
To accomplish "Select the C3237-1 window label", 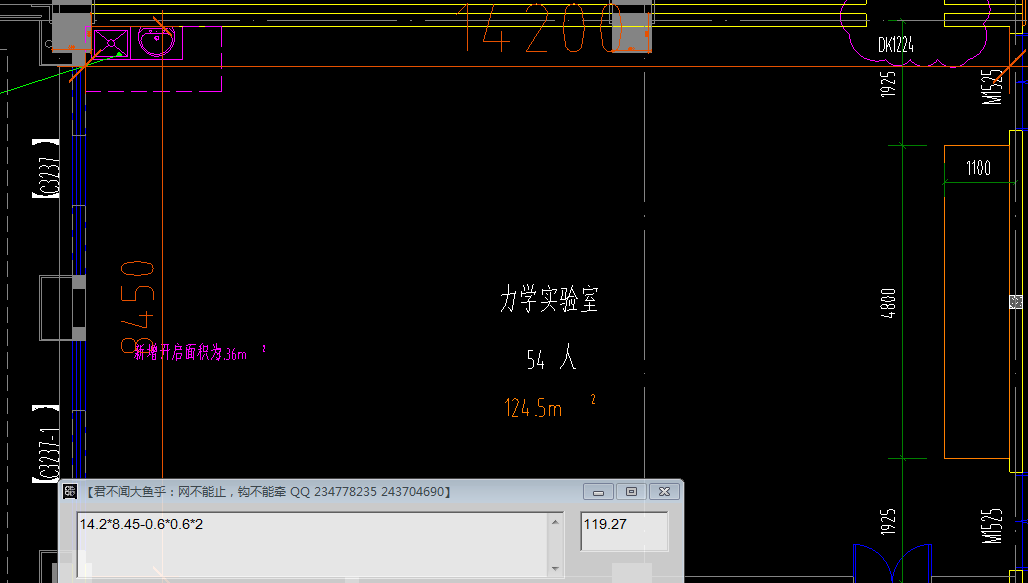I will [48, 444].
